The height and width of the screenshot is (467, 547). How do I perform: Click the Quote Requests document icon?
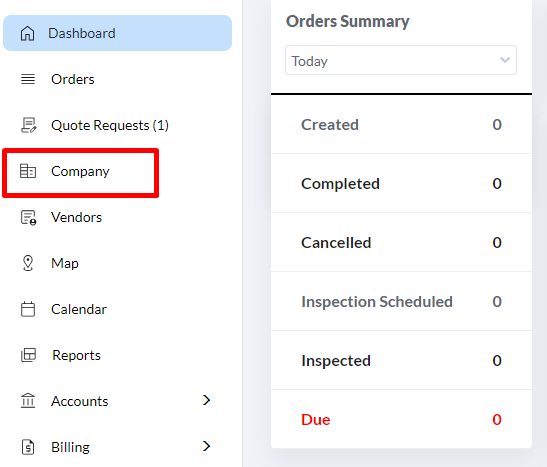(28, 125)
